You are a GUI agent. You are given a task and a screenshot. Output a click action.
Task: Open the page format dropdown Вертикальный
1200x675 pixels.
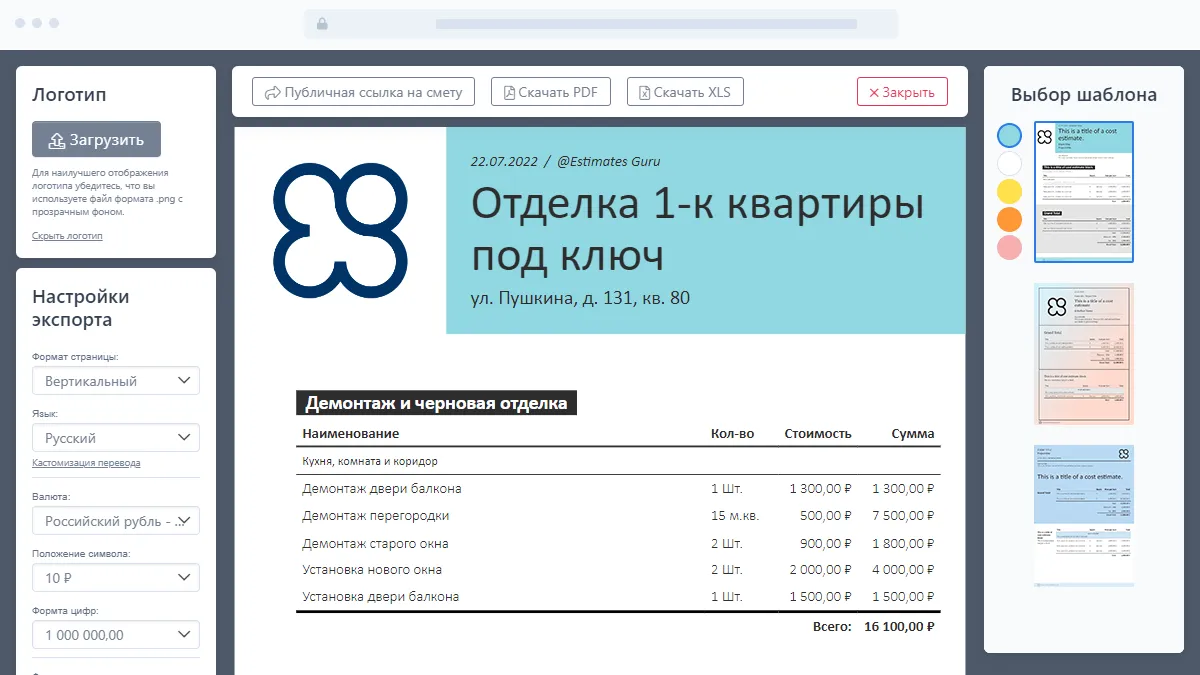pos(115,381)
